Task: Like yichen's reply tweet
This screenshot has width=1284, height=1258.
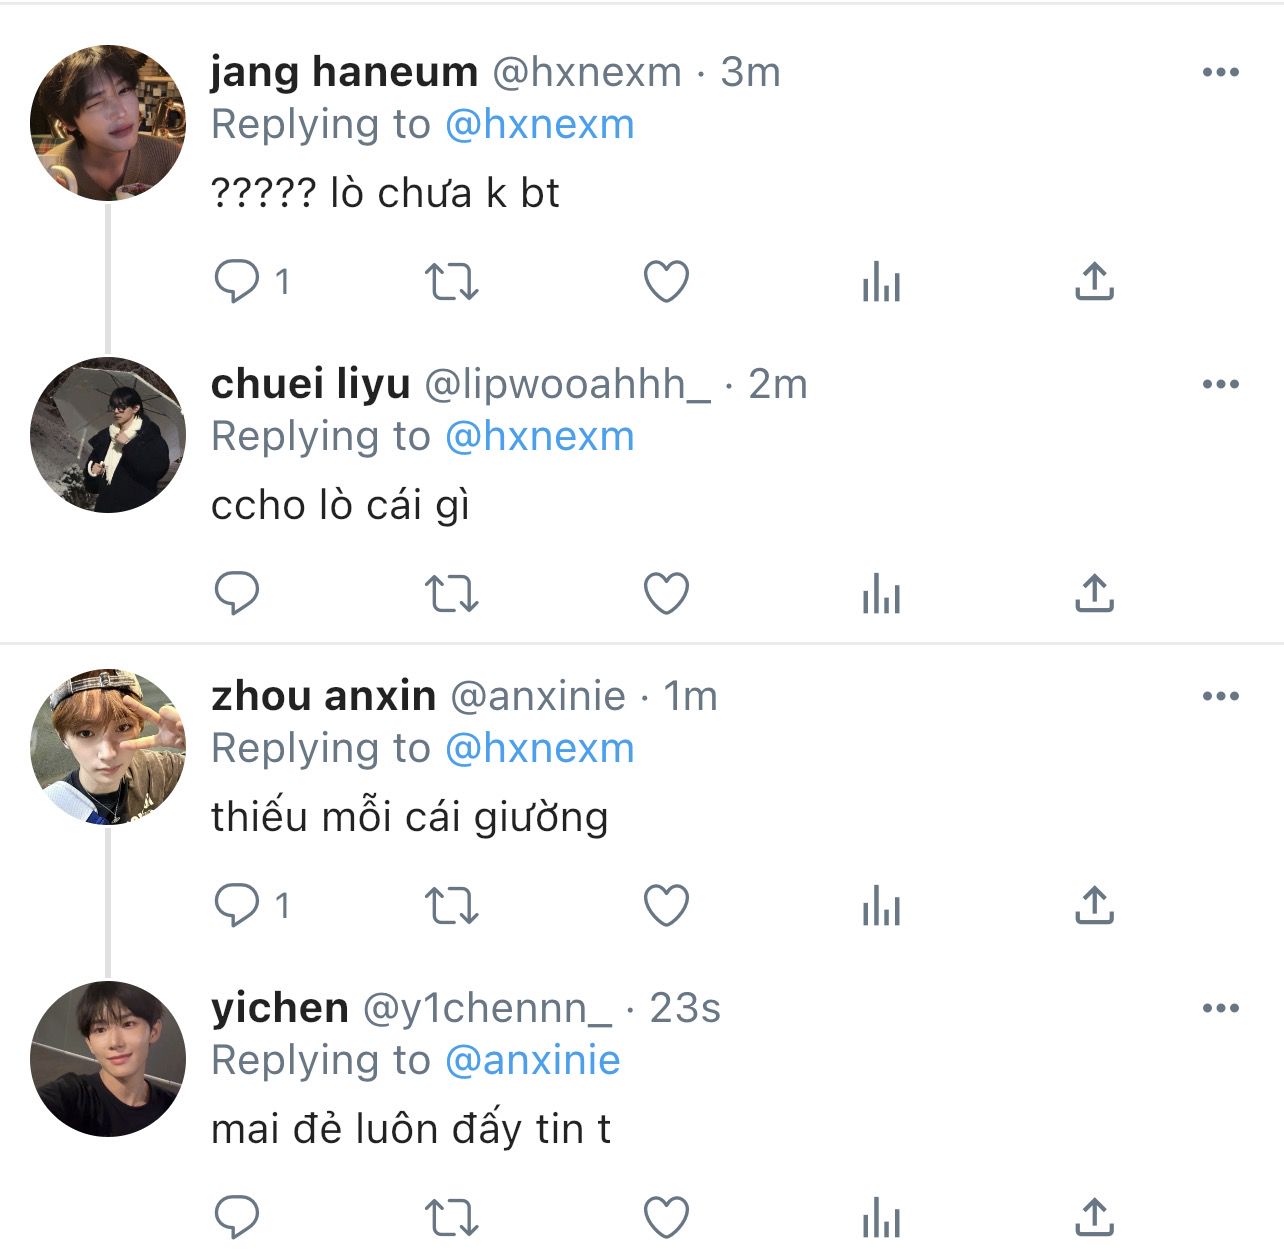Action: pyautogui.click(x=666, y=1218)
